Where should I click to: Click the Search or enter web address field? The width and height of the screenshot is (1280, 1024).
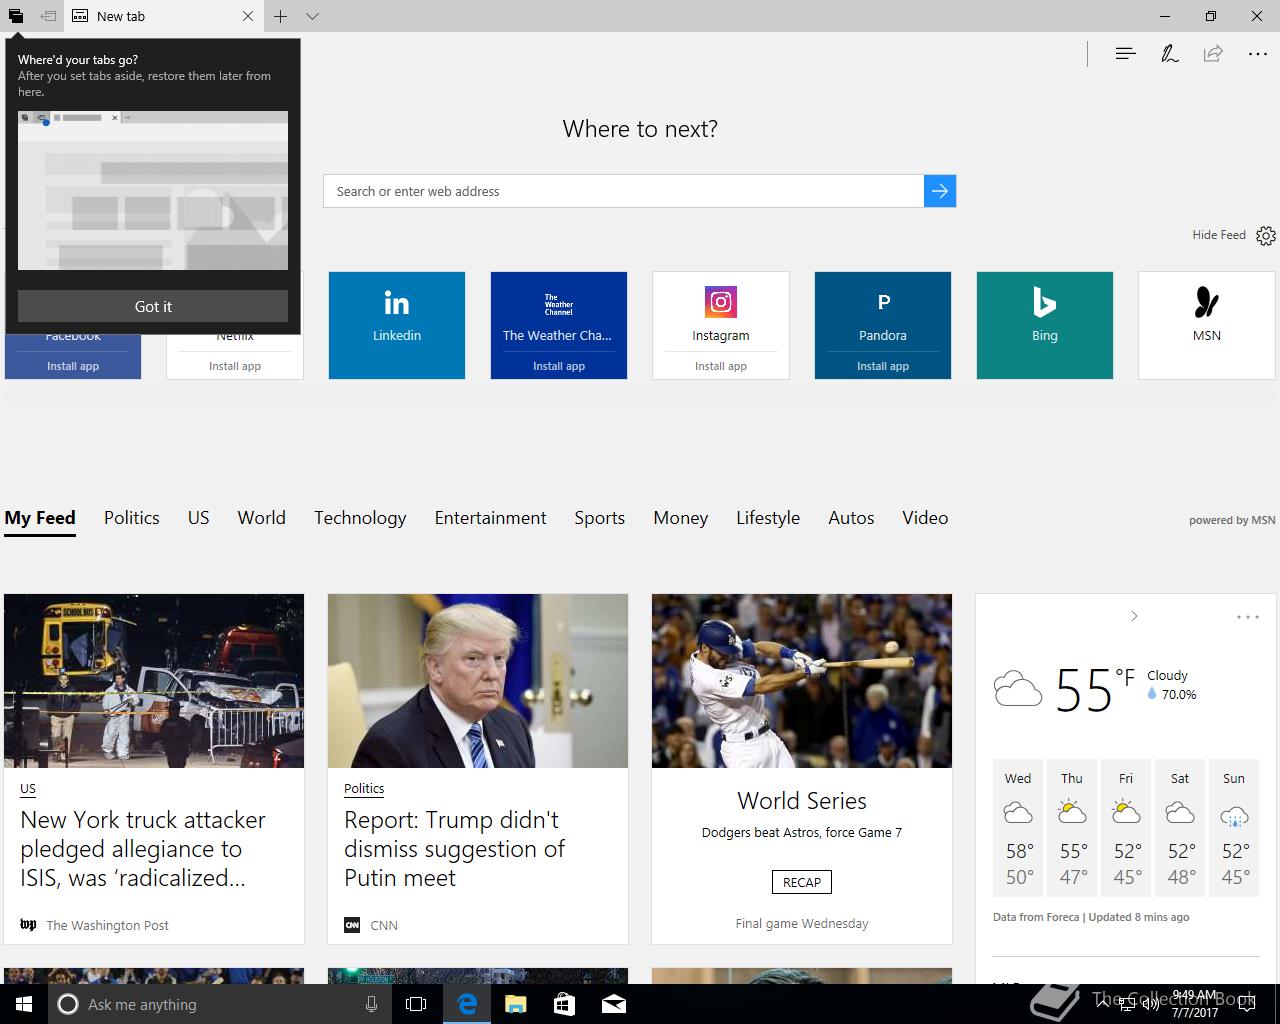point(623,191)
